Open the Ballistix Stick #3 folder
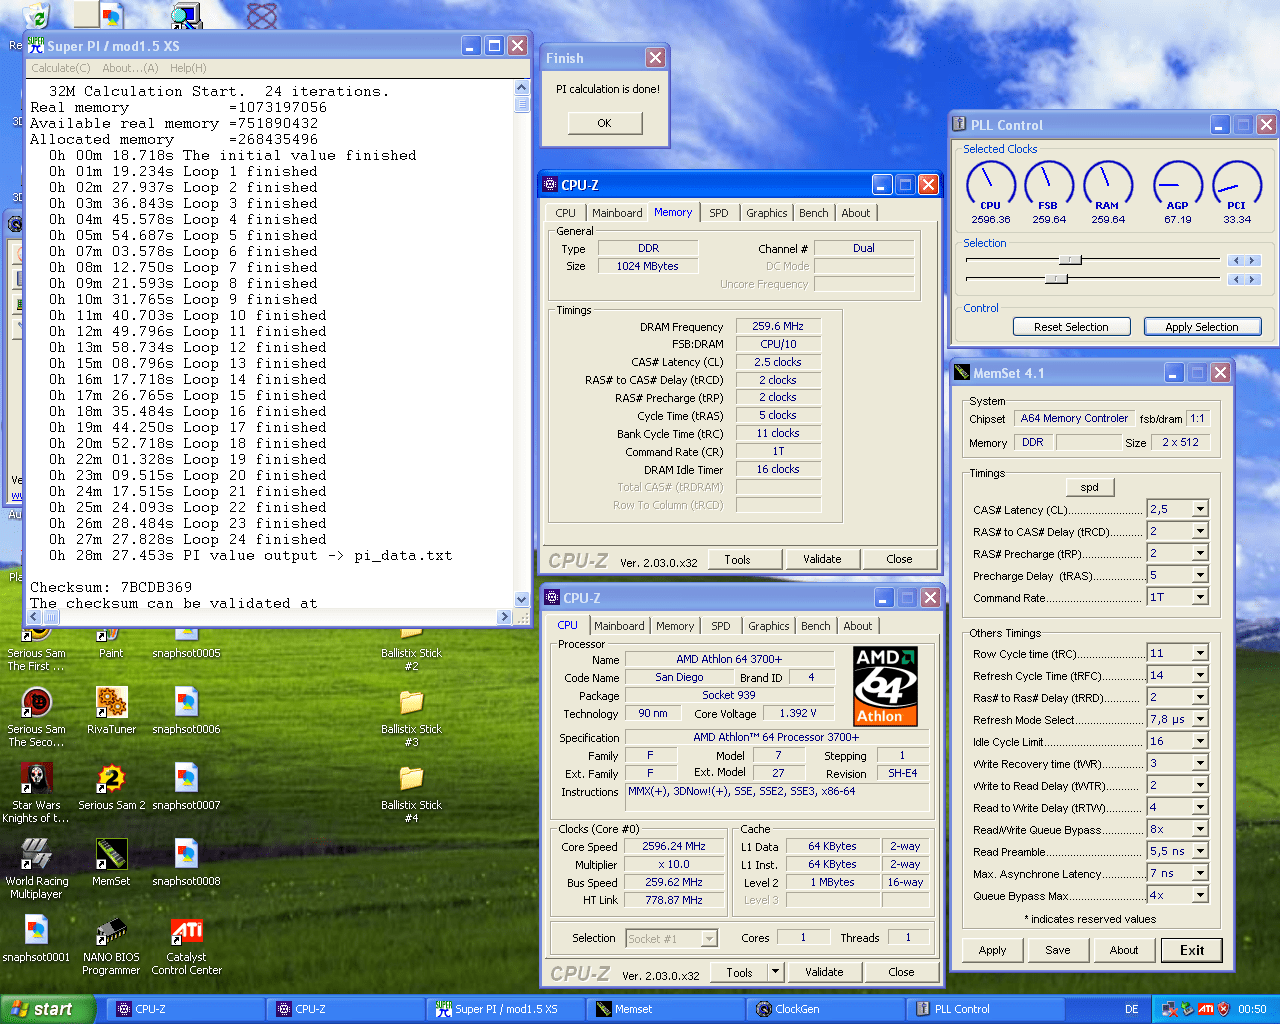This screenshot has height=1024, width=1280. coord(411,703)
